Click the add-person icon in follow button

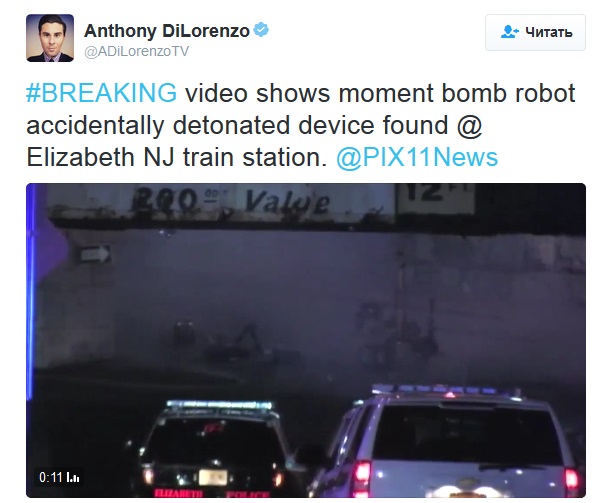(509, 31)
